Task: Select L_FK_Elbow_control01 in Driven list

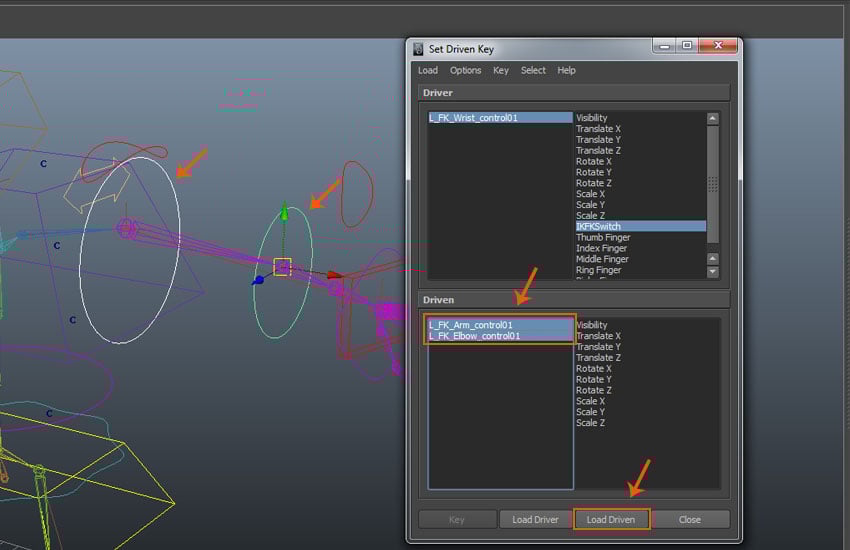Action: tap(475, 336)
